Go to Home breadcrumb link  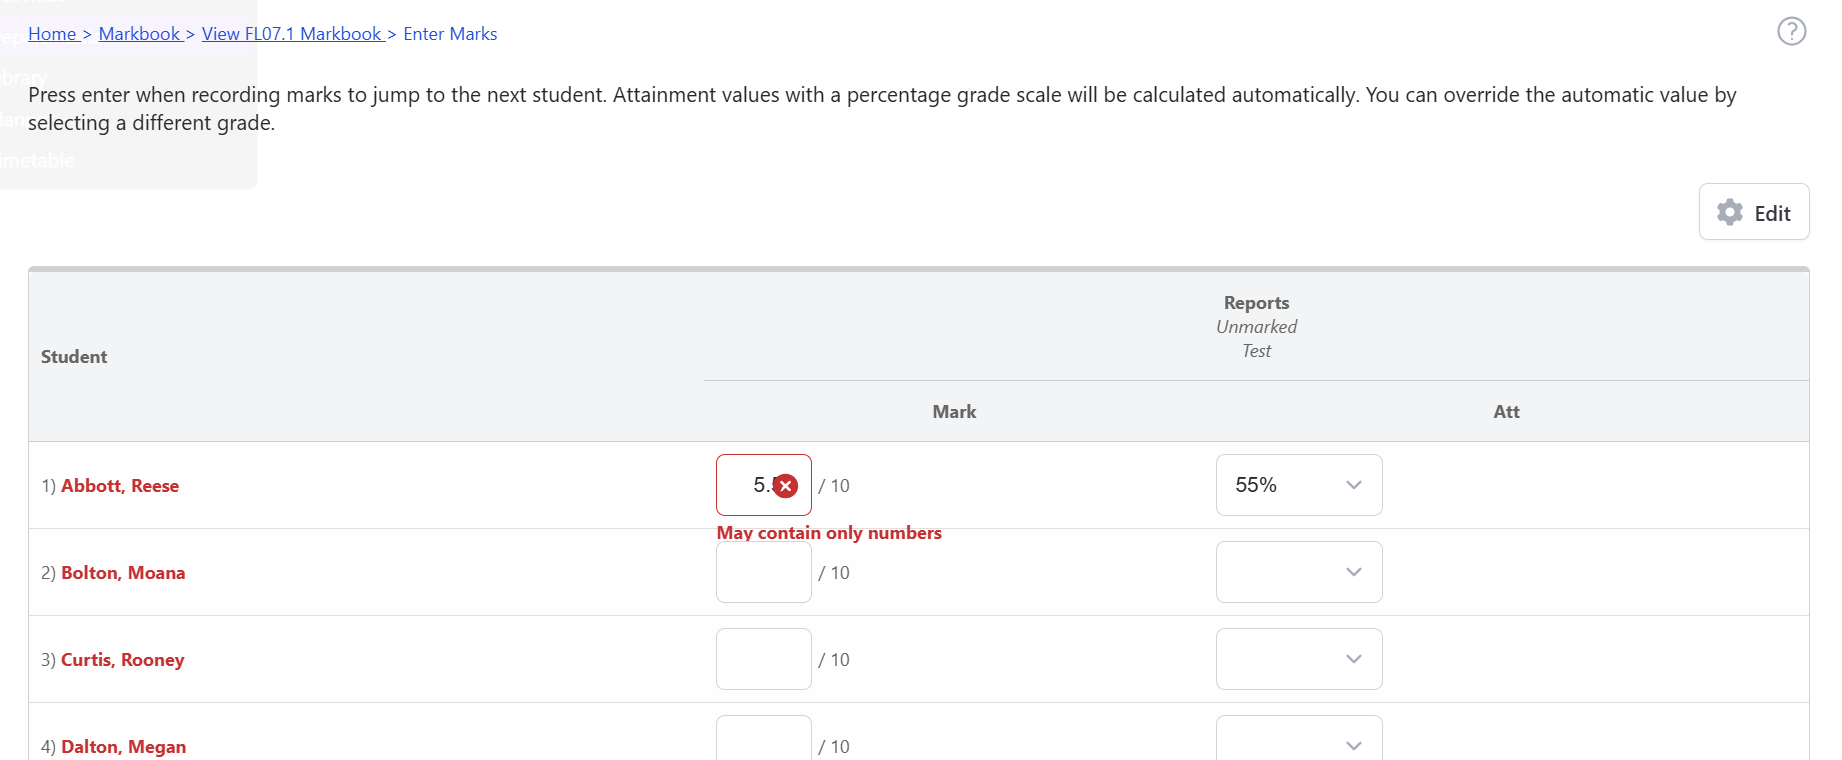52,34
